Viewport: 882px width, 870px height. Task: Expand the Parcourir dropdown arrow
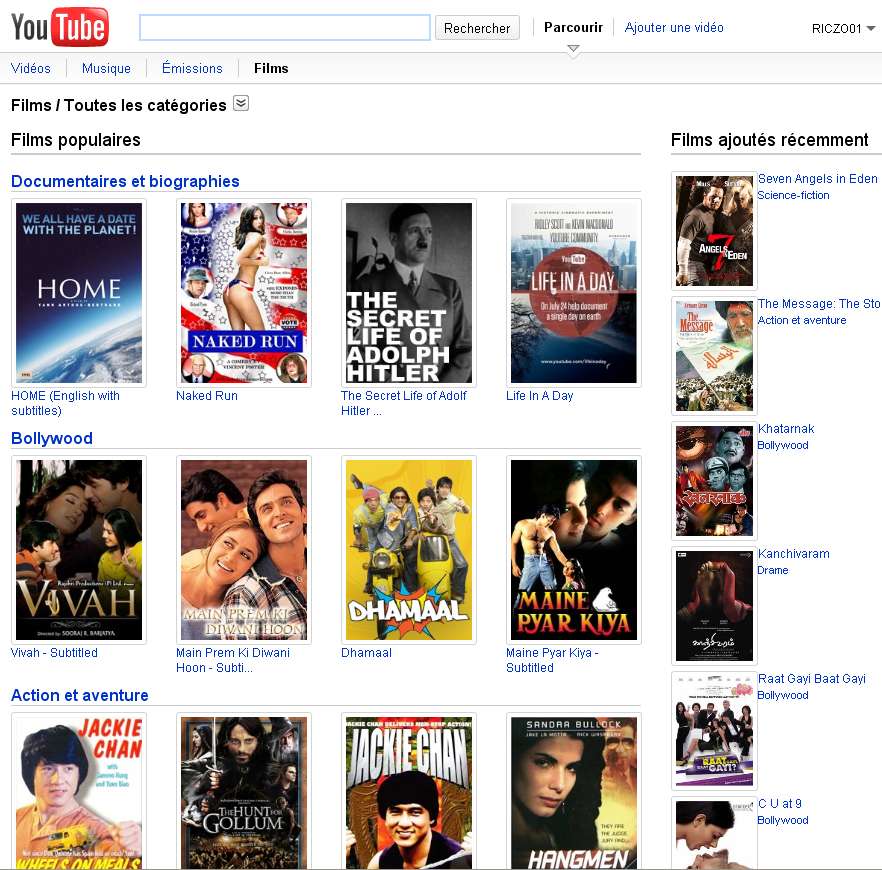click(573, 48)
